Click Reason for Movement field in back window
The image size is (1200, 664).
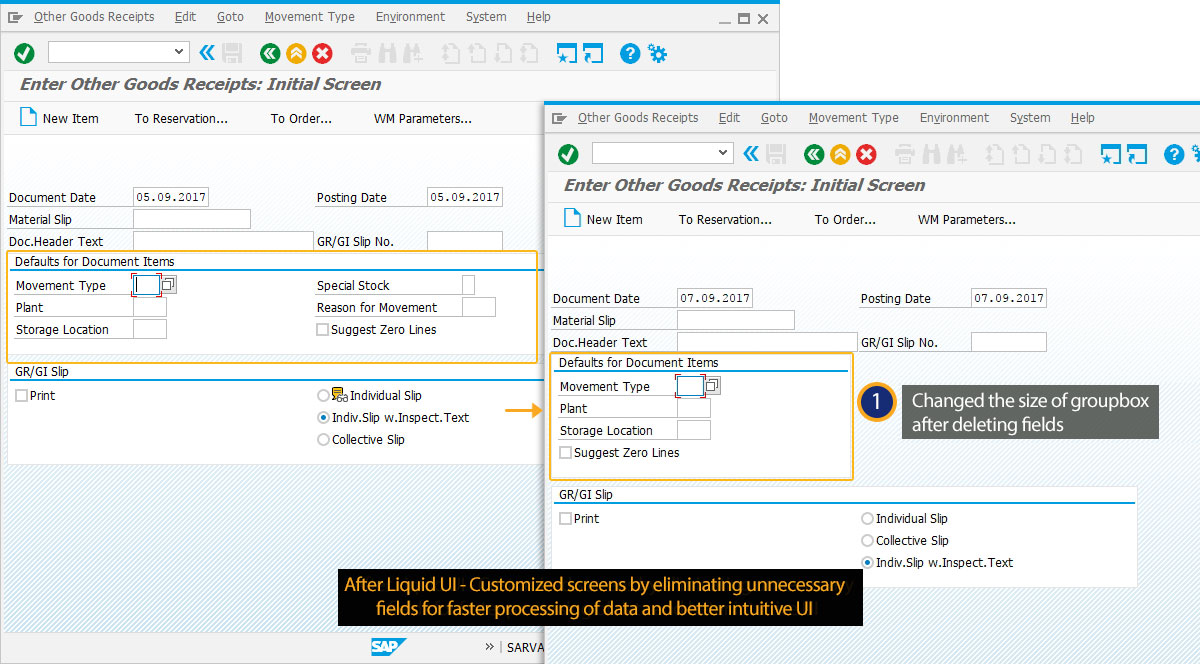coord(479,307)
